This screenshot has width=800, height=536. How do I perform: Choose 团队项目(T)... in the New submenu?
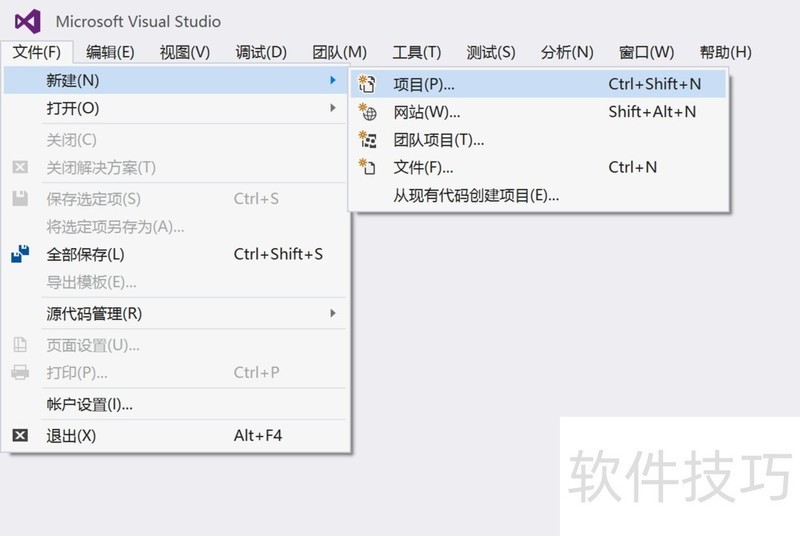[x=538, y=139]
